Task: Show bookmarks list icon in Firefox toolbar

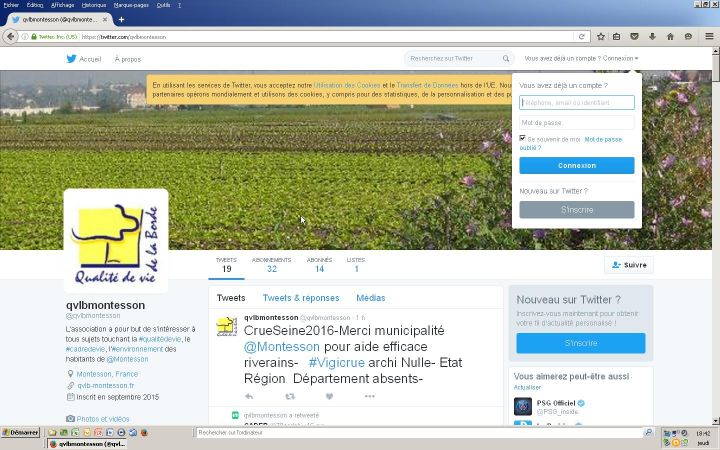Action: [x=616, y=36]
